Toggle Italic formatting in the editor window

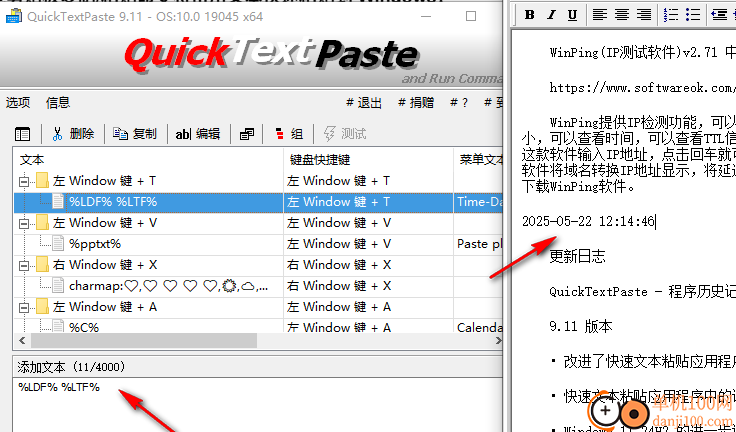(551, 15)
